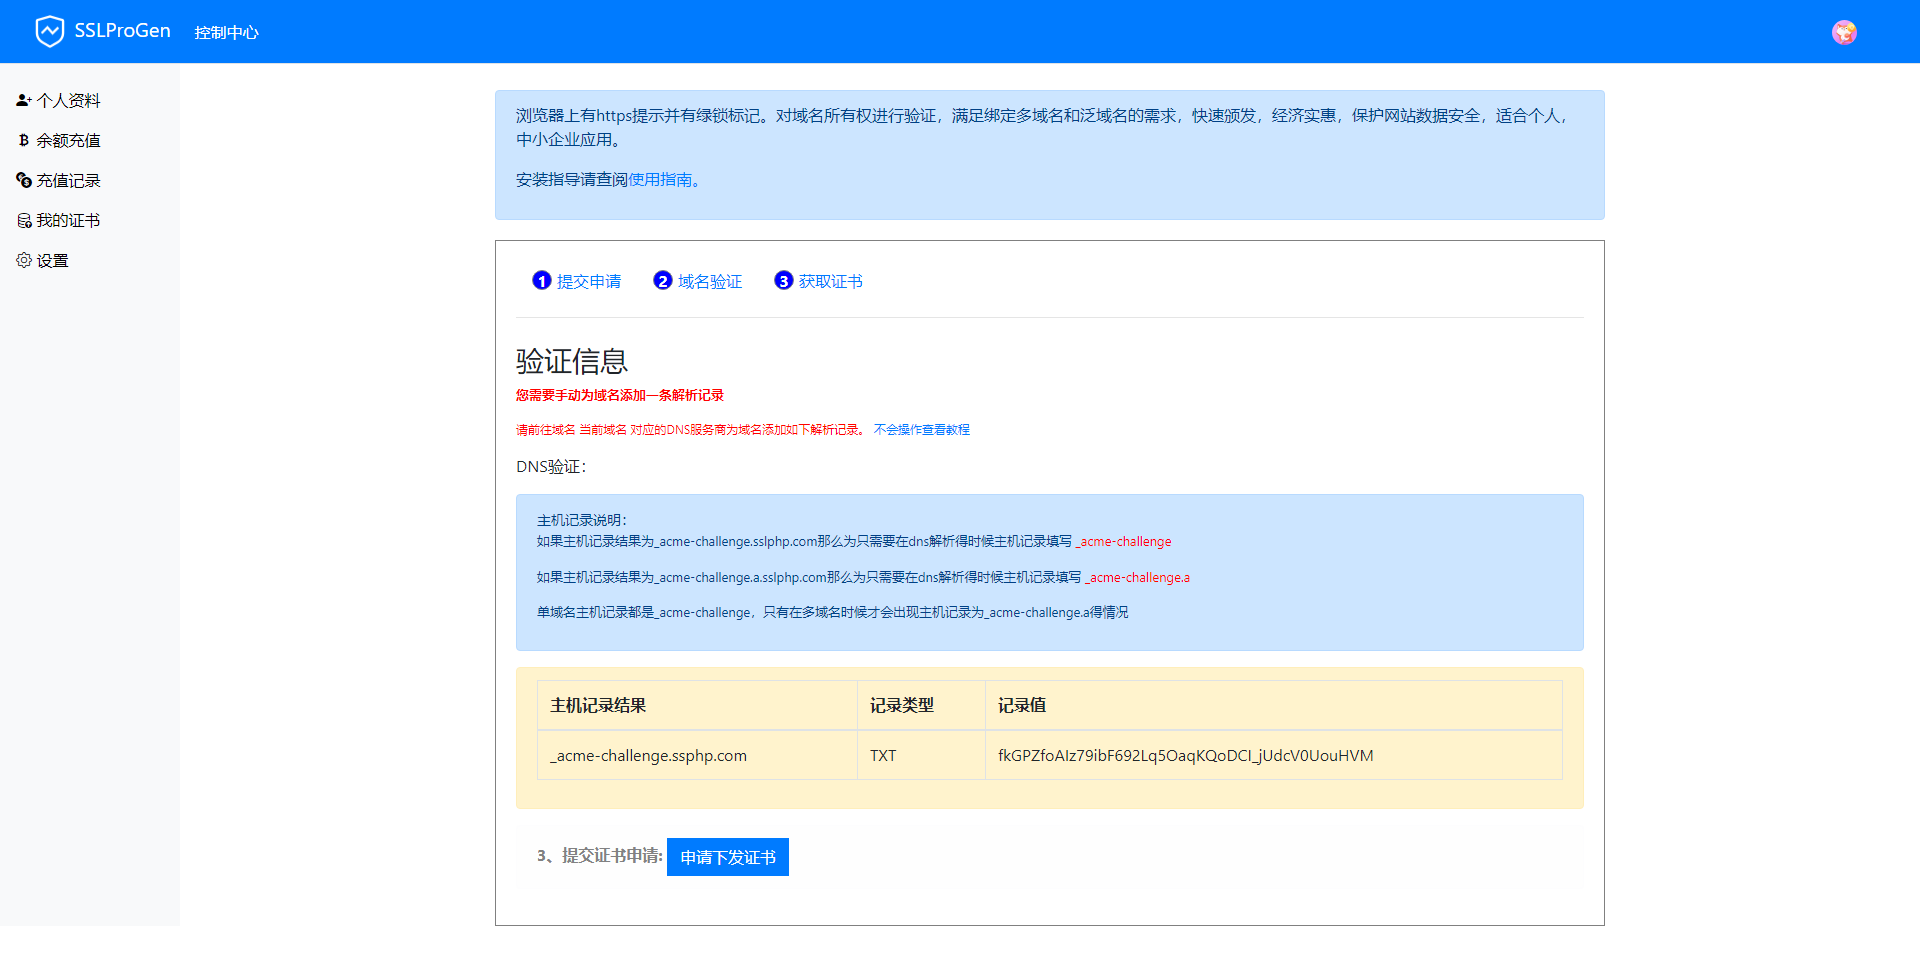Open the 使用指南 link
This screenshot has width=1920, height=953.
[x=662, y=180]
